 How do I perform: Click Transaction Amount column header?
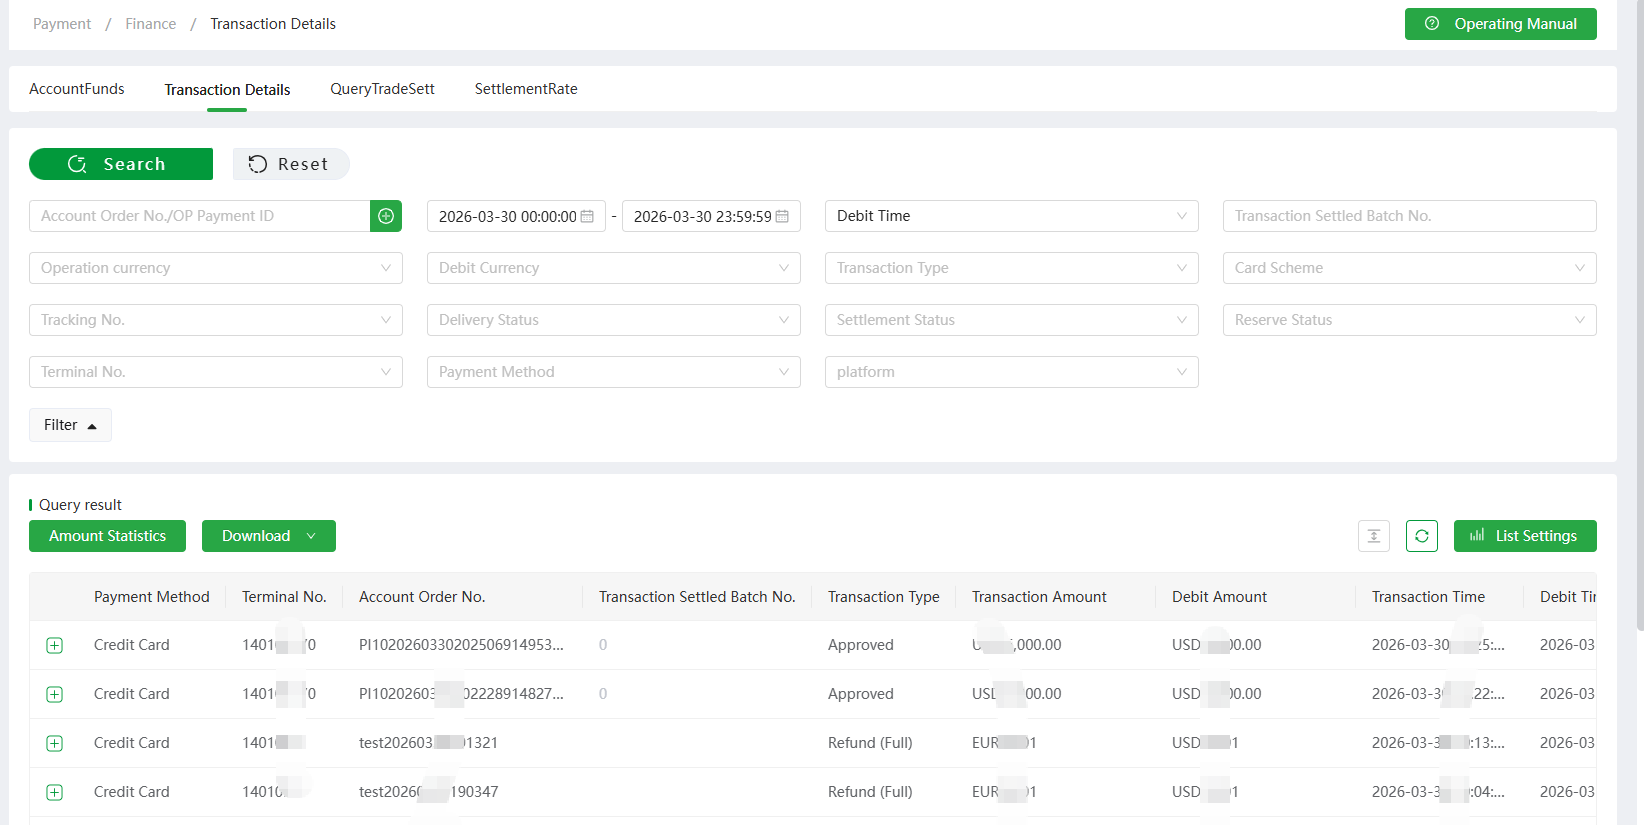pos(1039,597)
